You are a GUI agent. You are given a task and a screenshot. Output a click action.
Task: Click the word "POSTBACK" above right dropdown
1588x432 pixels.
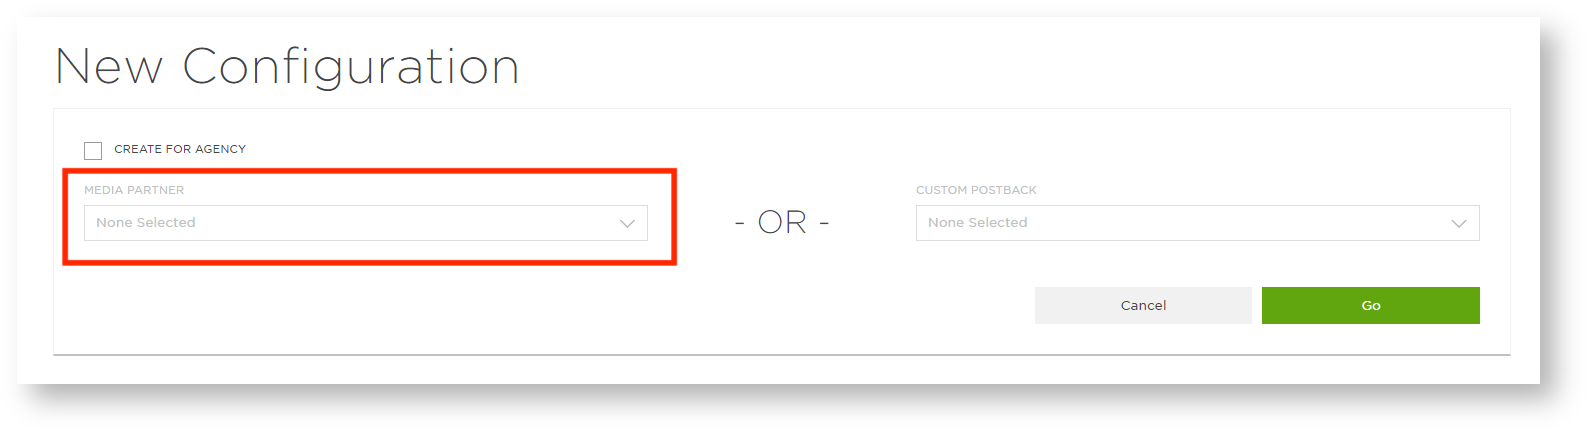(x=1005, y=190)
